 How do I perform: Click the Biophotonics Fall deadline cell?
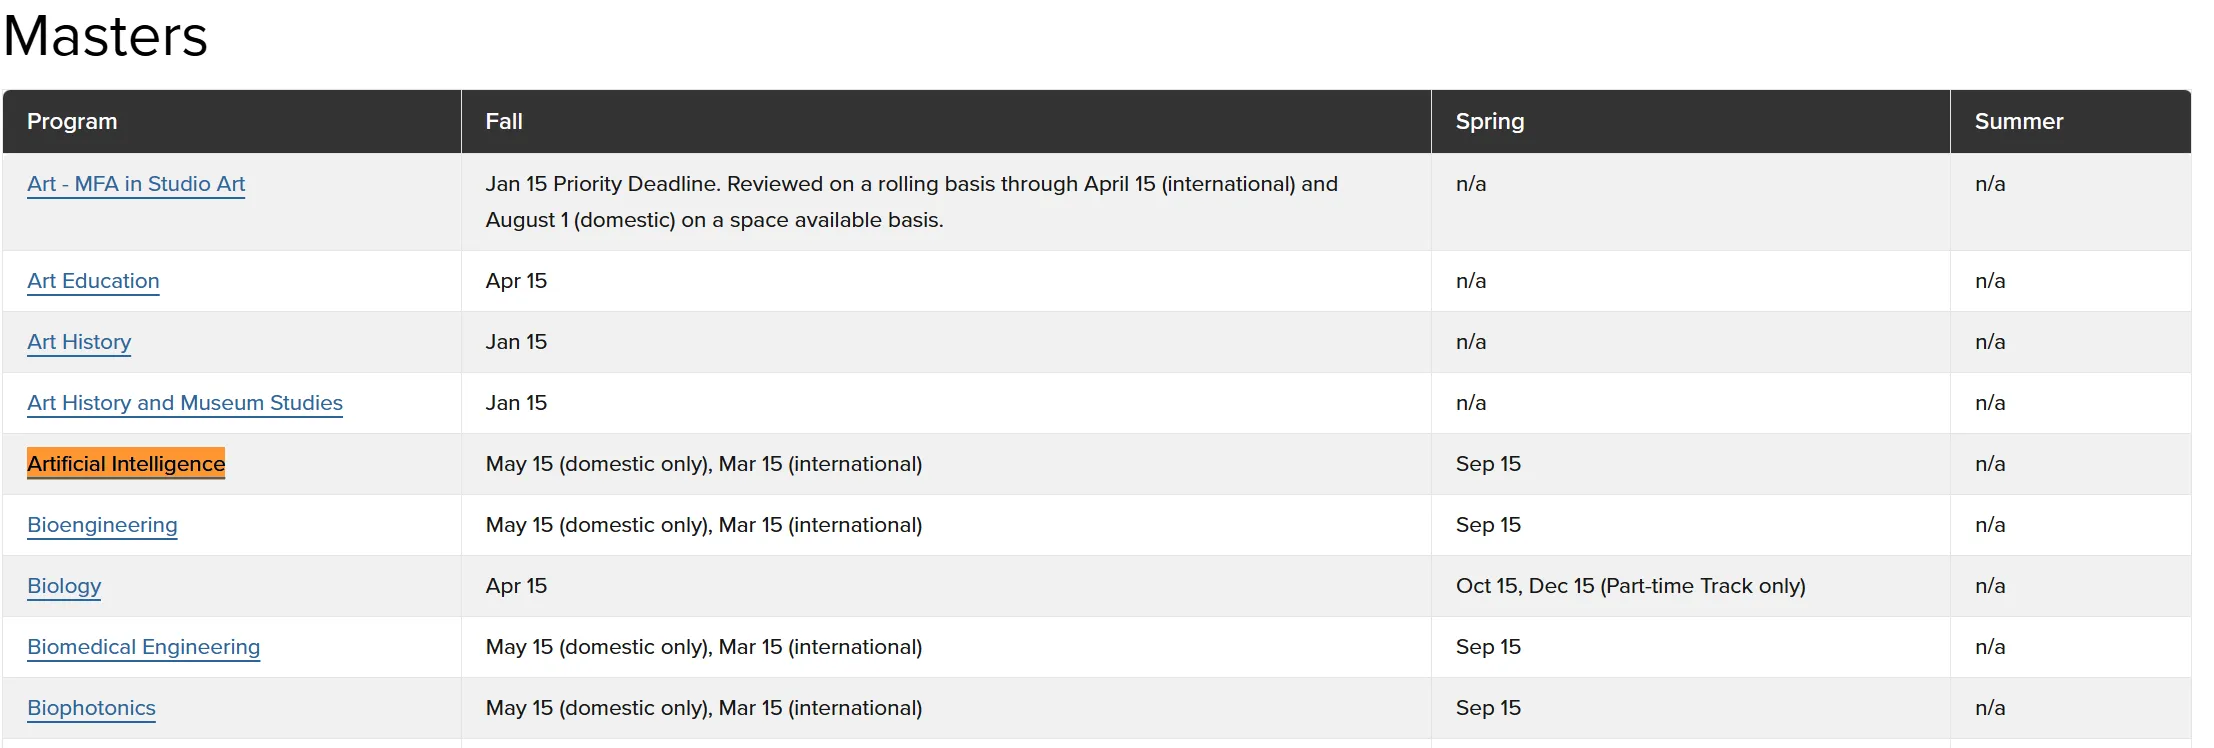(x=703, y=708)
